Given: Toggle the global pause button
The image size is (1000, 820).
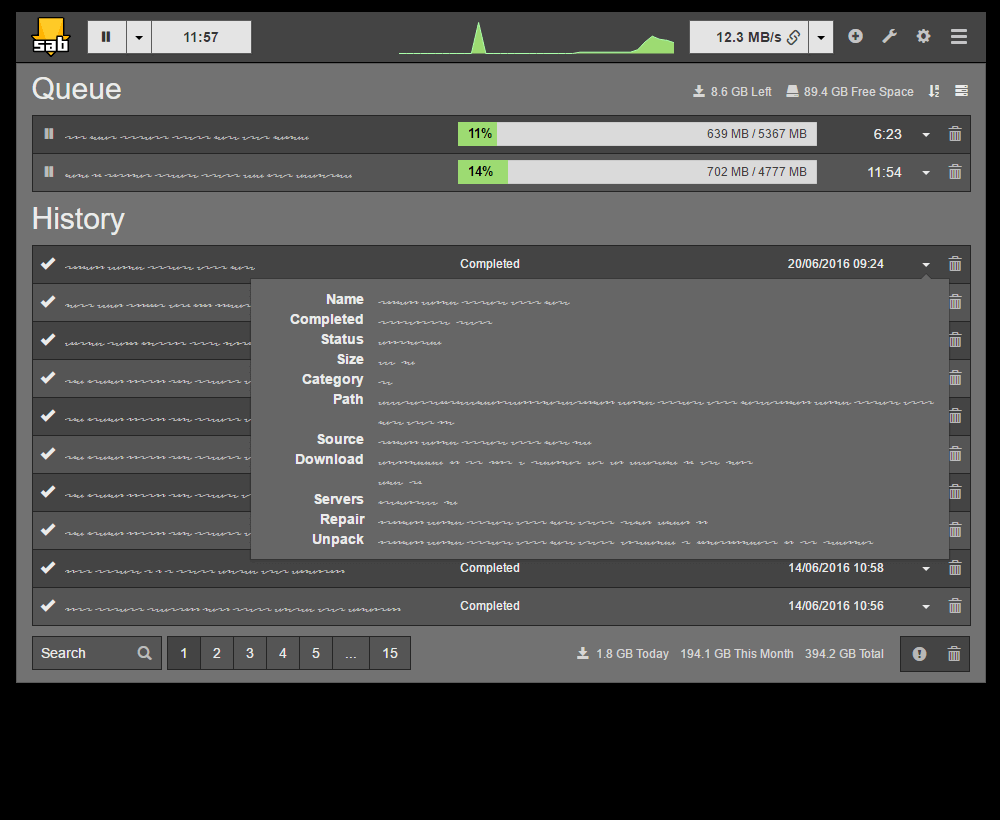Looking at the screenshot, I should tap(107, 37).
